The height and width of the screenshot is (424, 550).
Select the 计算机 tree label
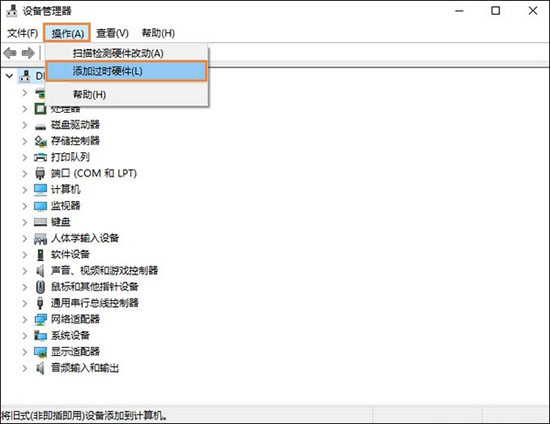point(66,189)
